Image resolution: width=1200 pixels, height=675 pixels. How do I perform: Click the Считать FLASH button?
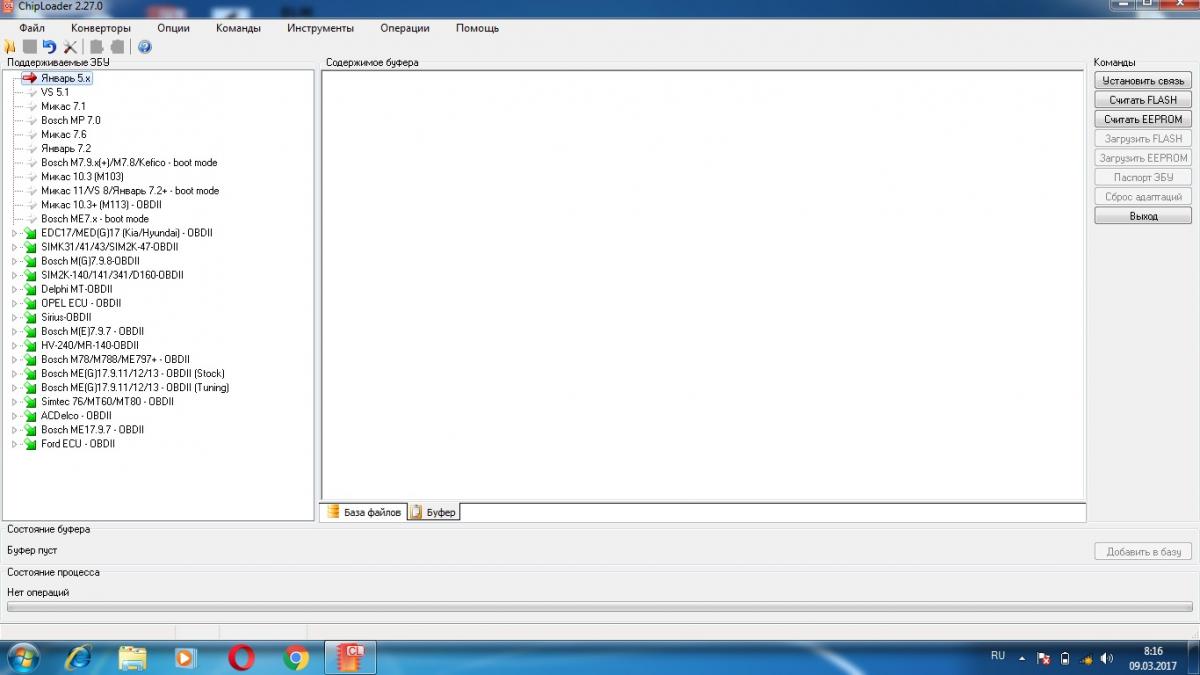(x=1143, y=100)
